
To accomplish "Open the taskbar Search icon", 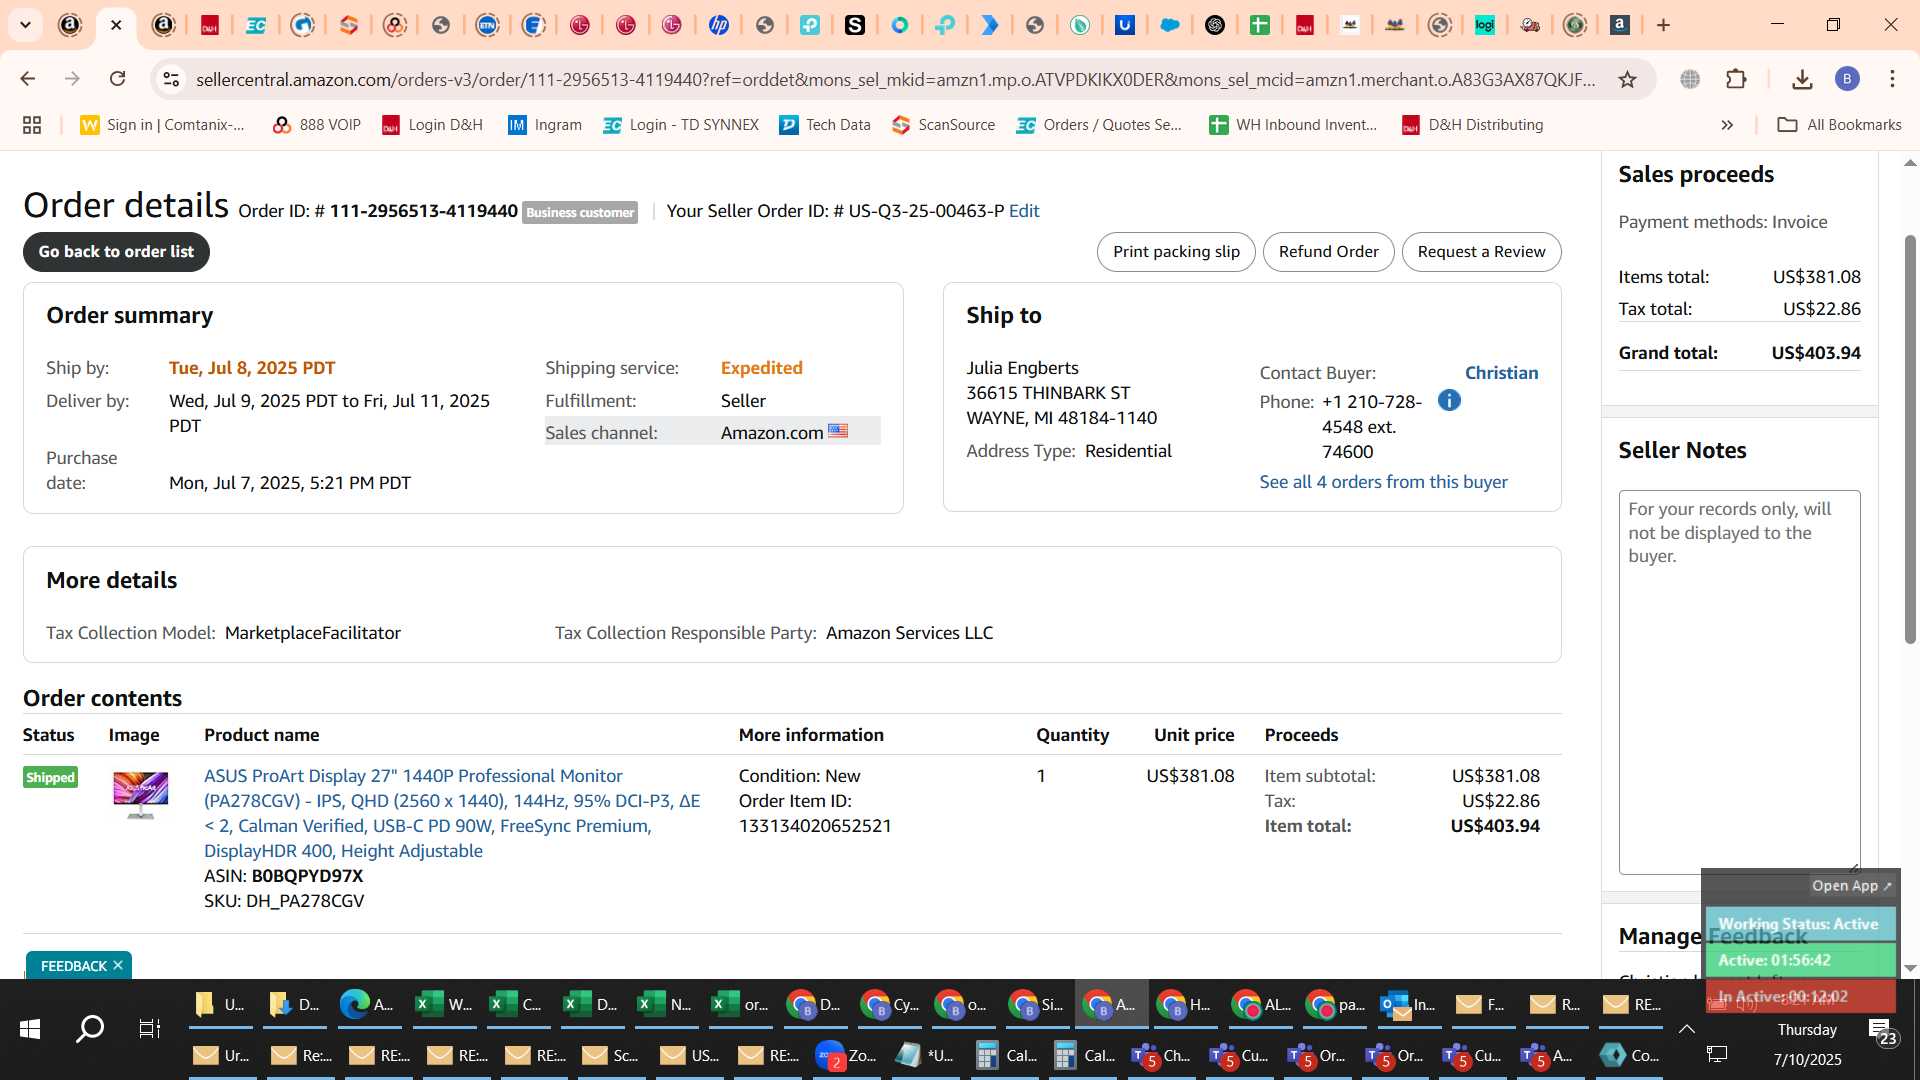I will pyautogui.click(x=90, y=1029).
